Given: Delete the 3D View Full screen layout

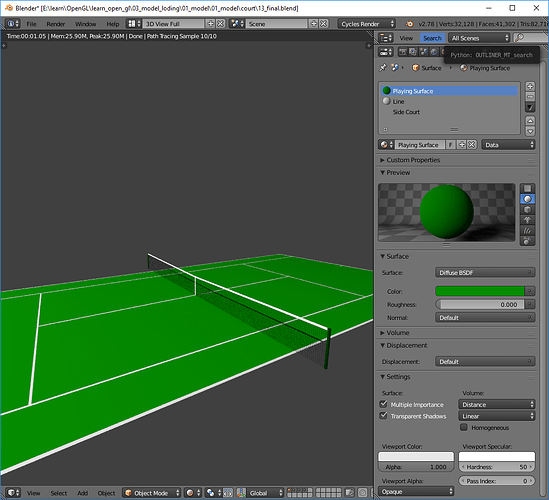Looking at the screenshot, I should tap(220, 24).
